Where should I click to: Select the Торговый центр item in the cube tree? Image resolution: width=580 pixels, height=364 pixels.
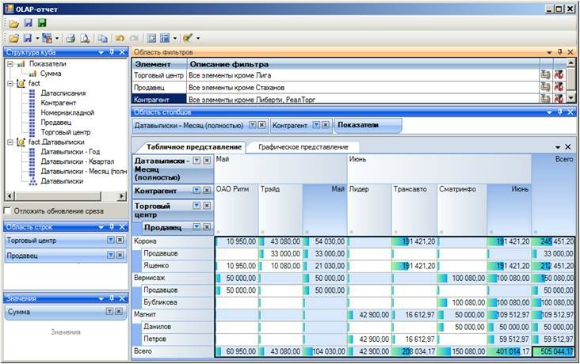pyautogui.click(x=65, y=132)
